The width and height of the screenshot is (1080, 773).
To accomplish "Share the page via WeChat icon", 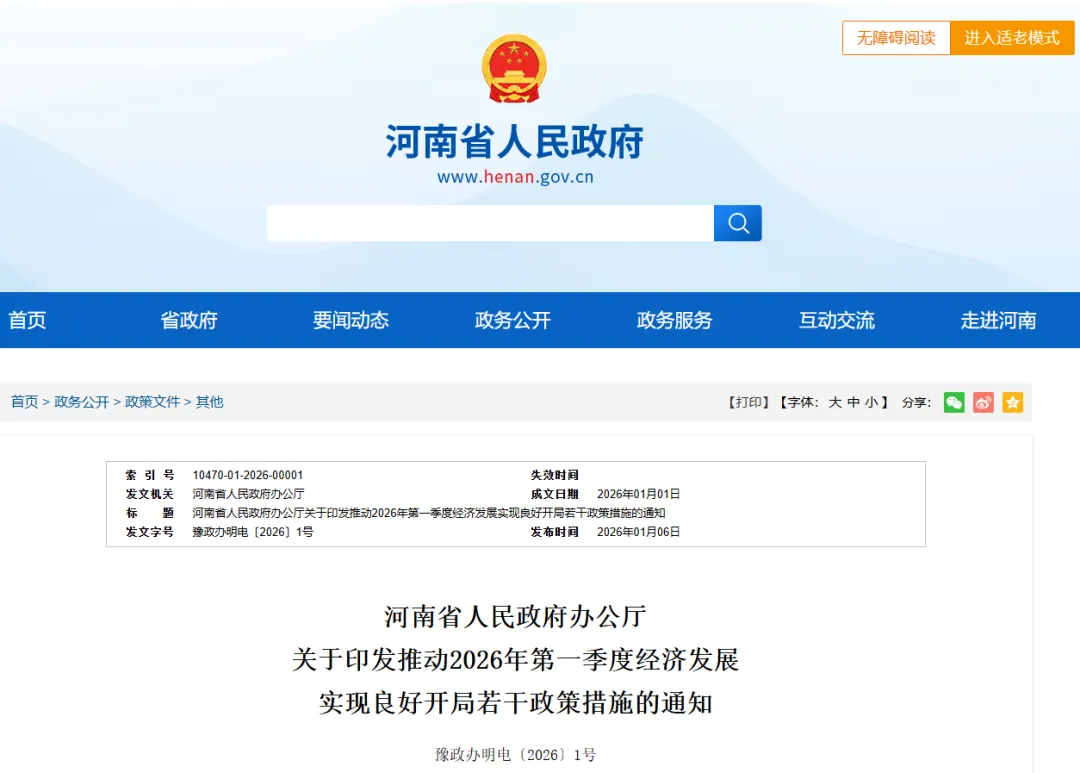I will (953, 402).
